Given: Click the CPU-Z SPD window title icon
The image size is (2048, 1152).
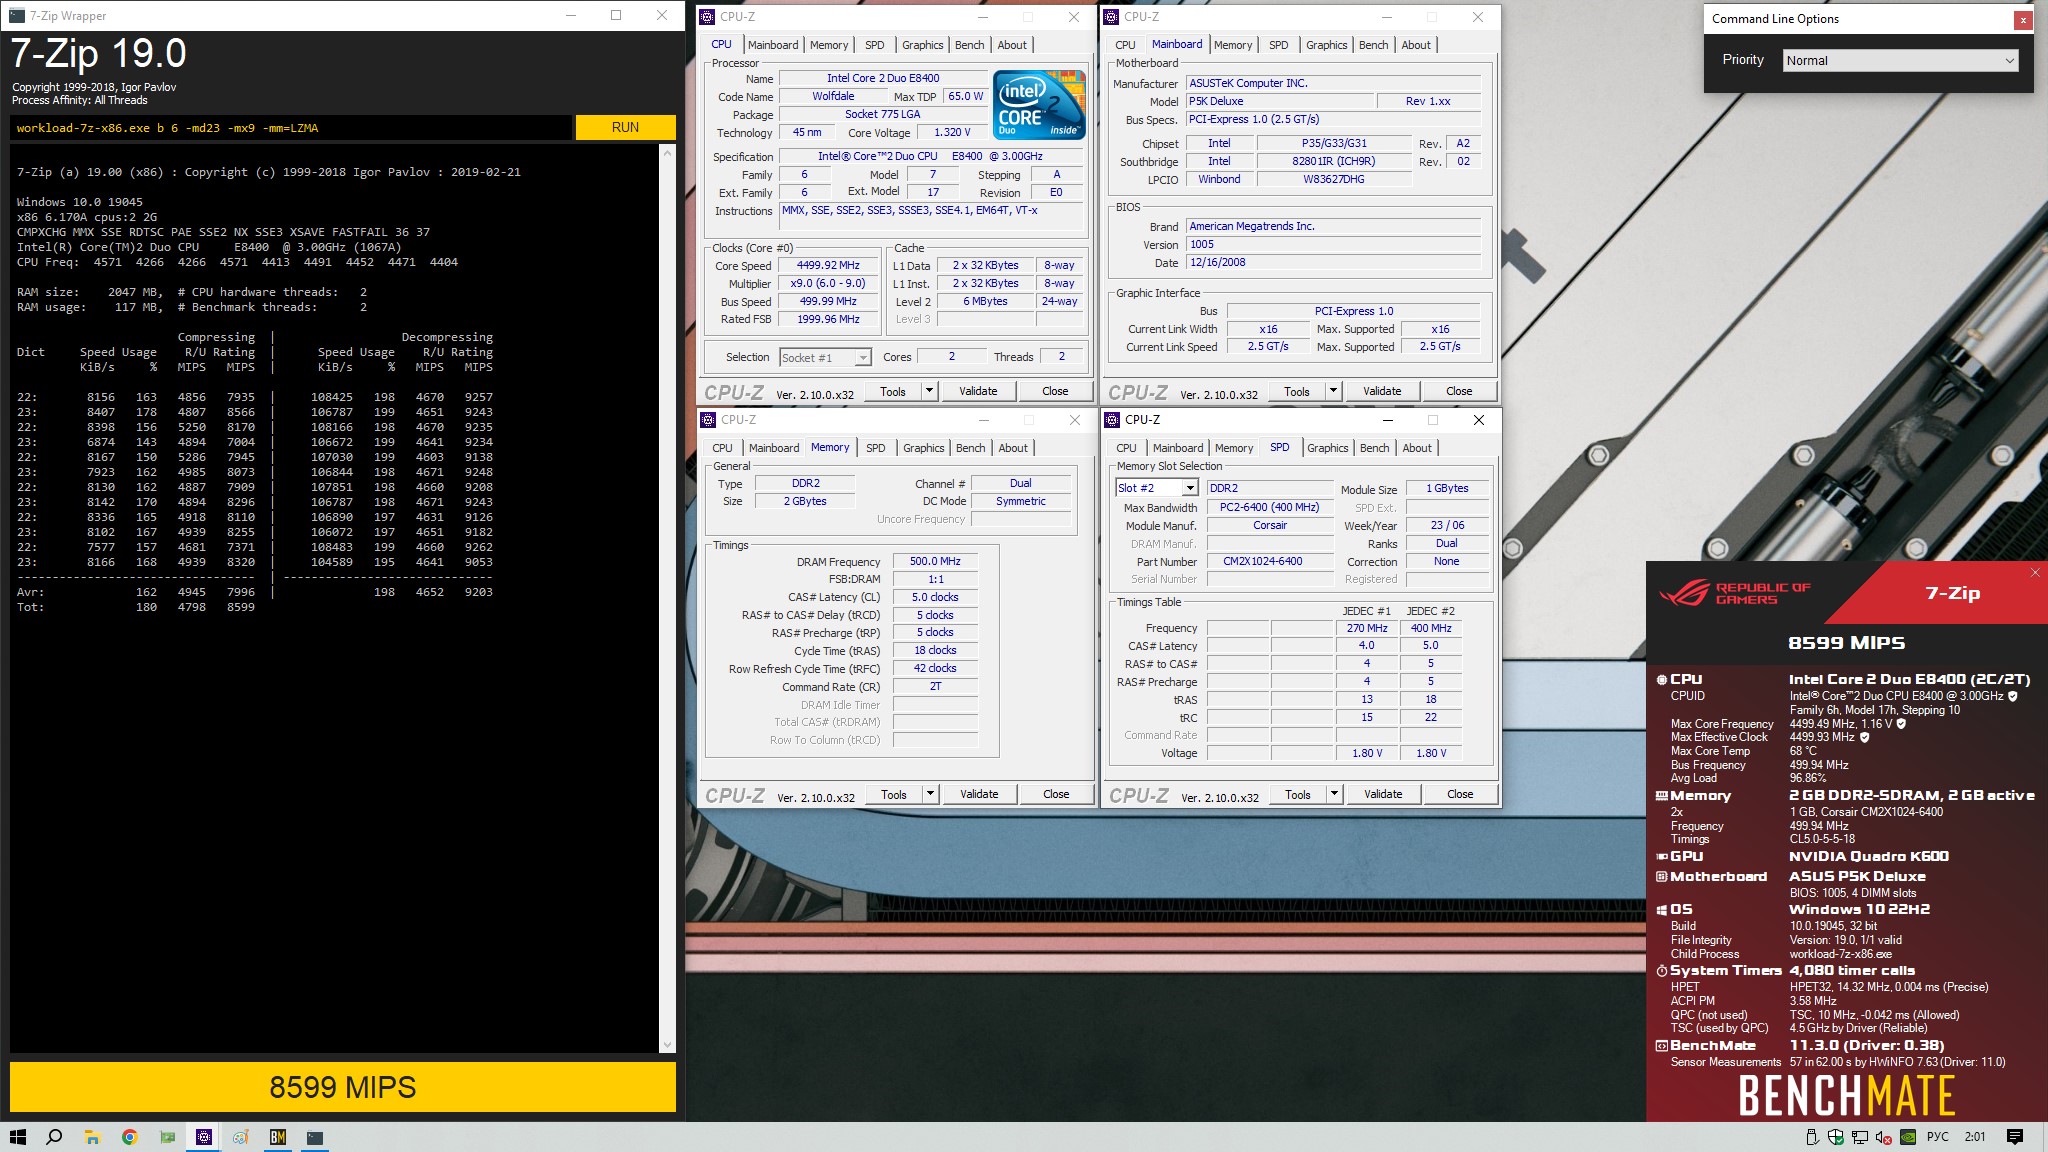Looking at the screenshot, I should click(1112, 420).
